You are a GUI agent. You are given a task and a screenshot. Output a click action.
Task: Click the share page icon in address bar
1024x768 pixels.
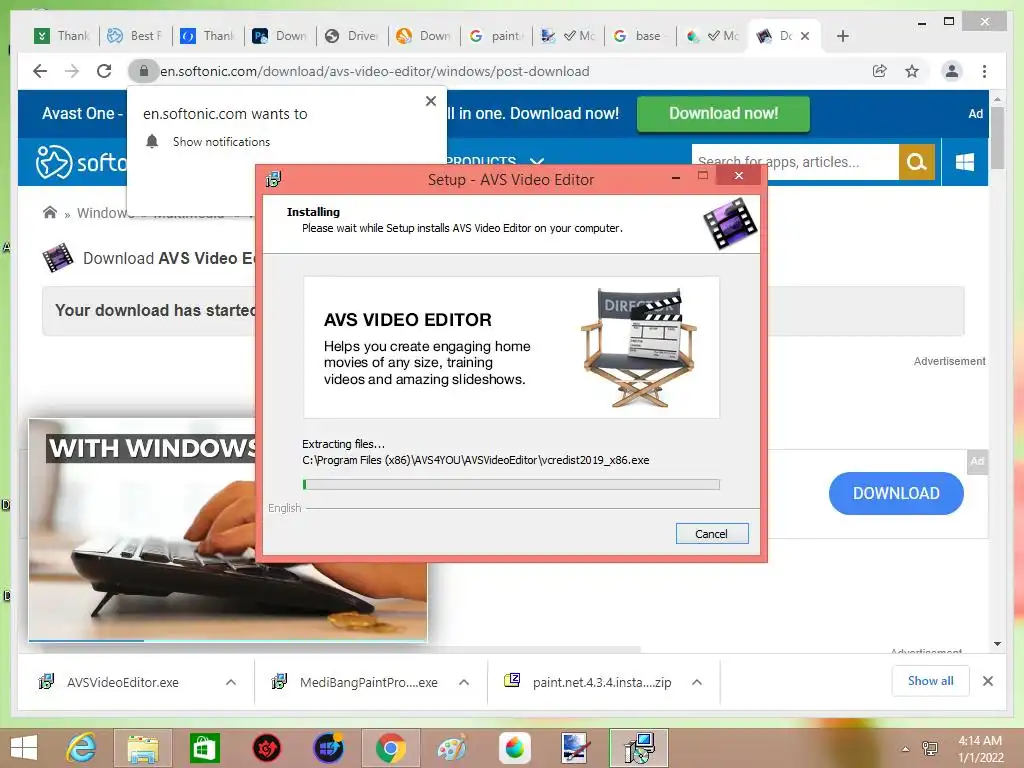(x=880, y=71)
